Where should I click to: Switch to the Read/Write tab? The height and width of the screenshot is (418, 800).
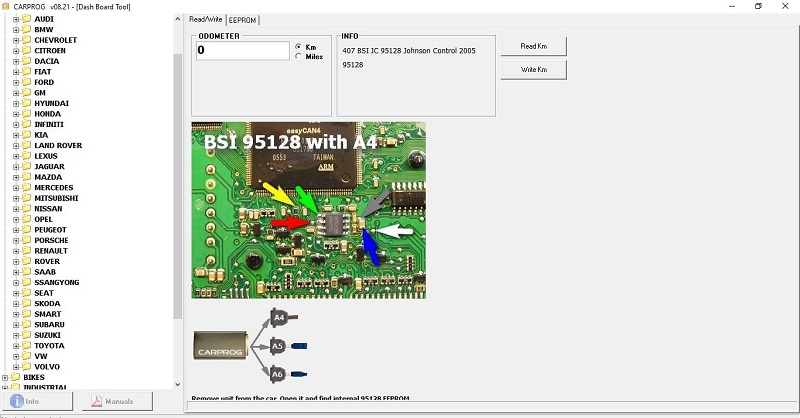[x=205, y=19]
